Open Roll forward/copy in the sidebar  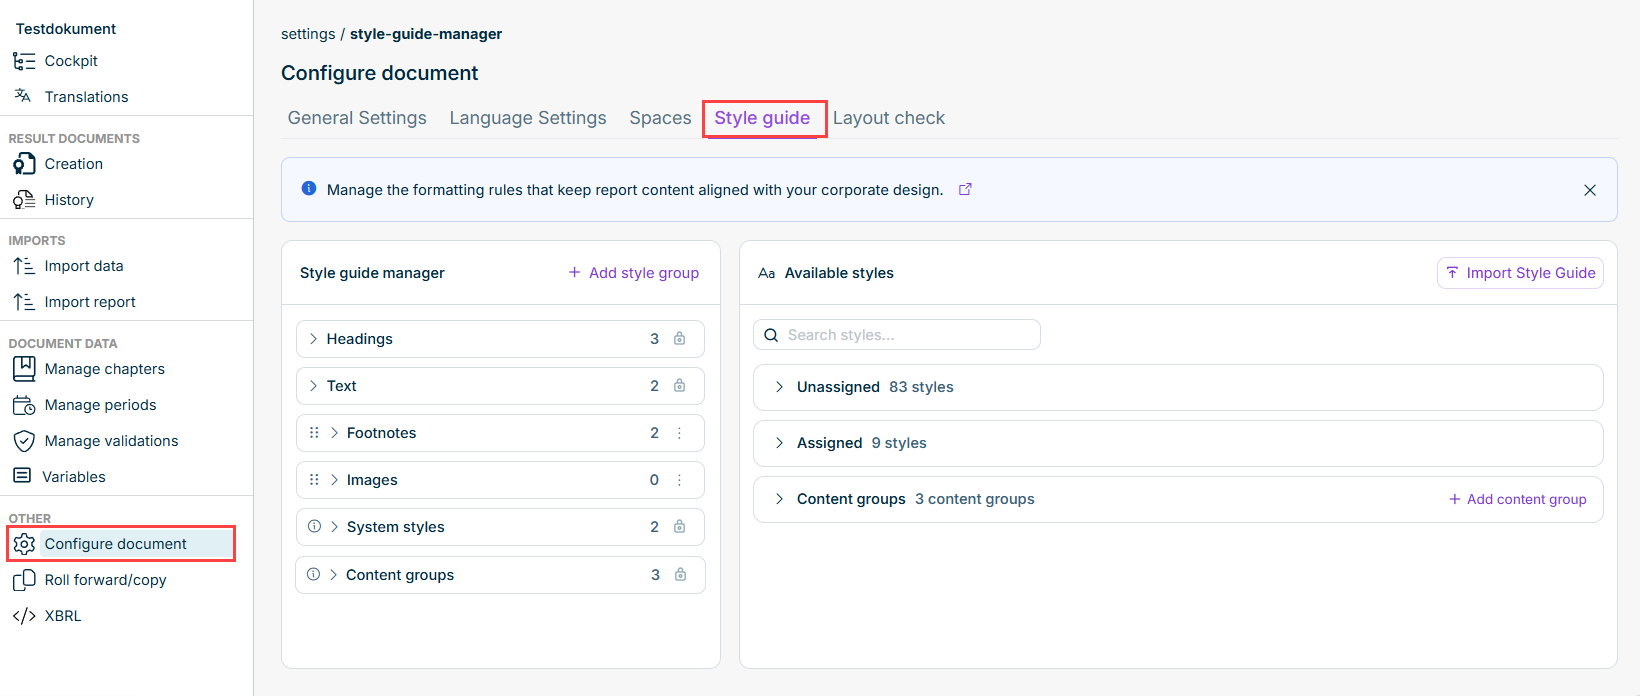(x=105, y=580)
